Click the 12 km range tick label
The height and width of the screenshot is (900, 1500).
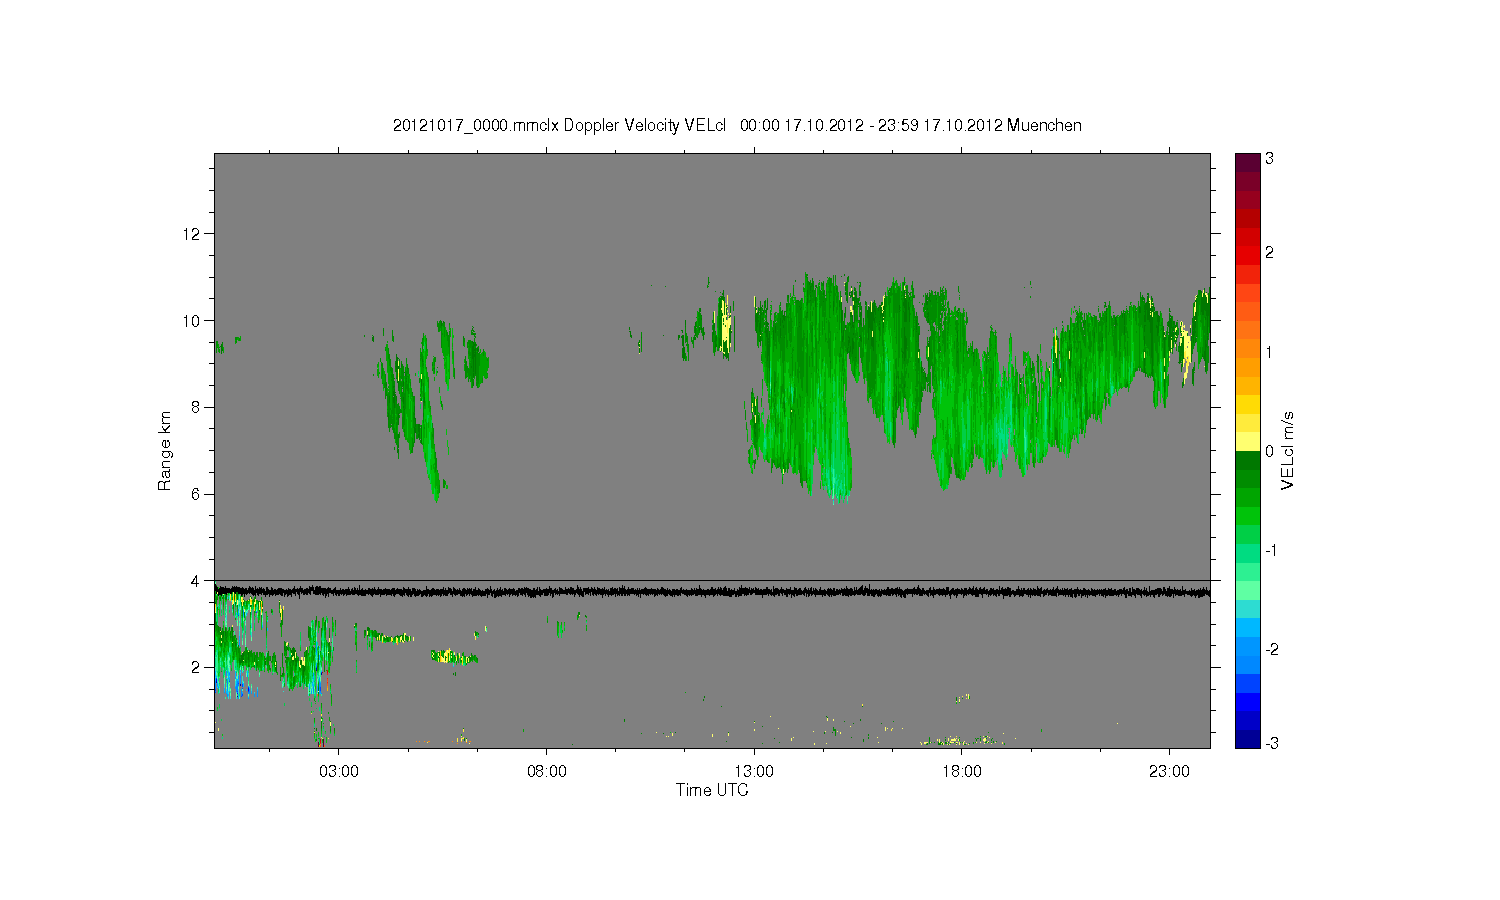pos(193,234)
